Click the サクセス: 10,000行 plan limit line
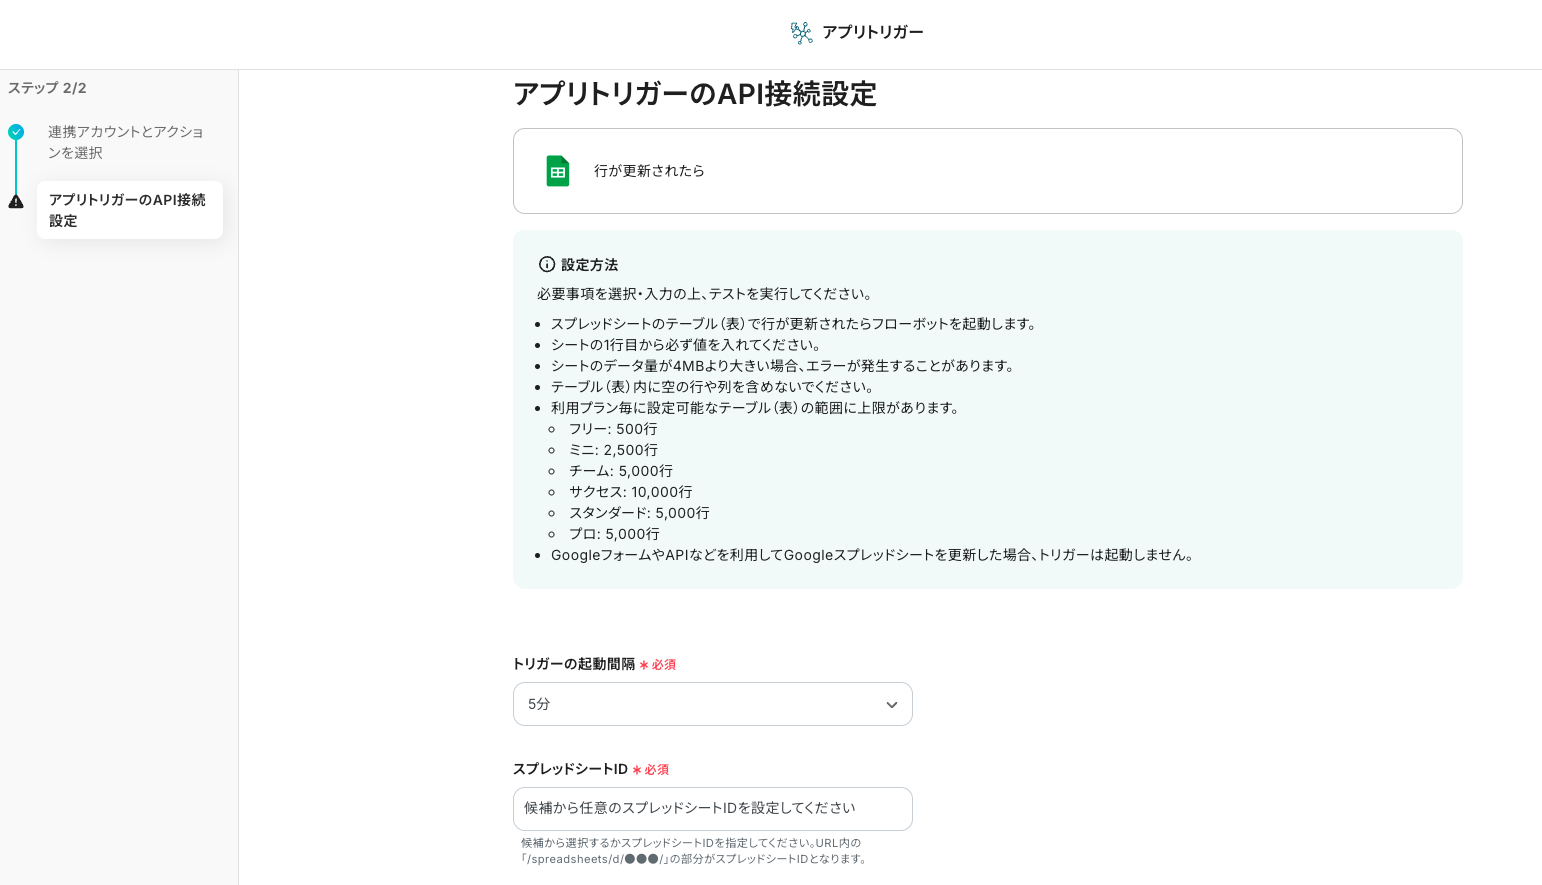Viewport: 1542px width, 885px height. (x=630, y=492)
